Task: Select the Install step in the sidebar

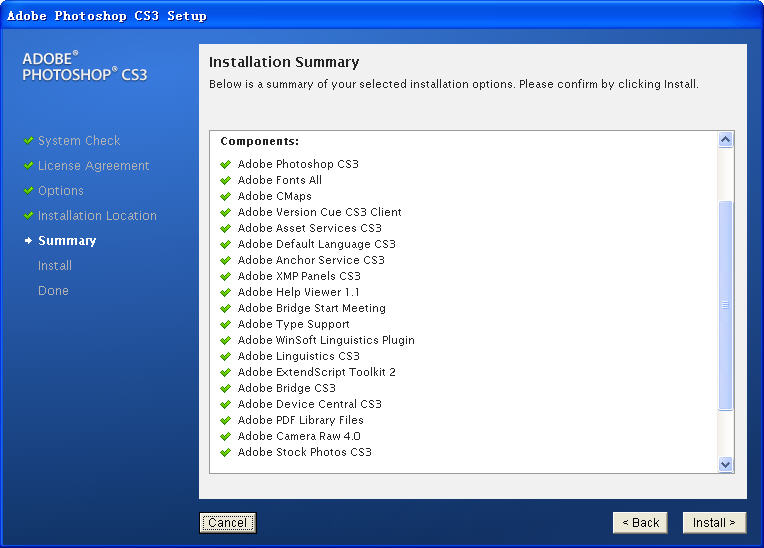Action: tap(55, 265)
